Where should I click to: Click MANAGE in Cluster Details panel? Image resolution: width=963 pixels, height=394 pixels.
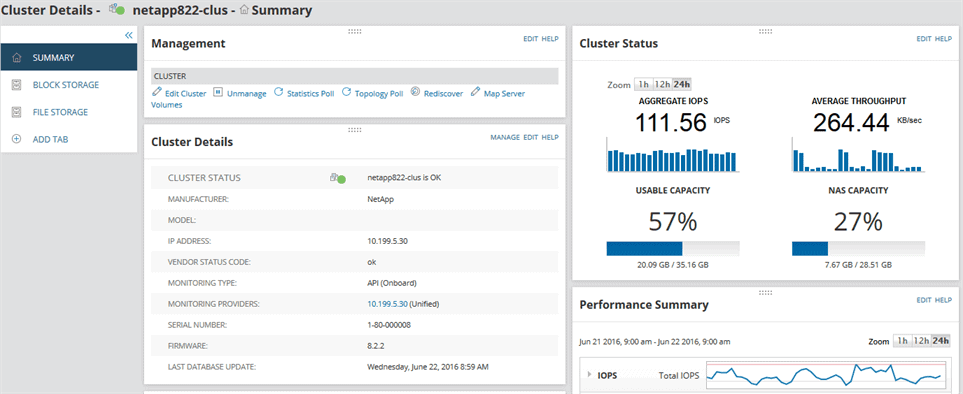[x=505, y=137]
